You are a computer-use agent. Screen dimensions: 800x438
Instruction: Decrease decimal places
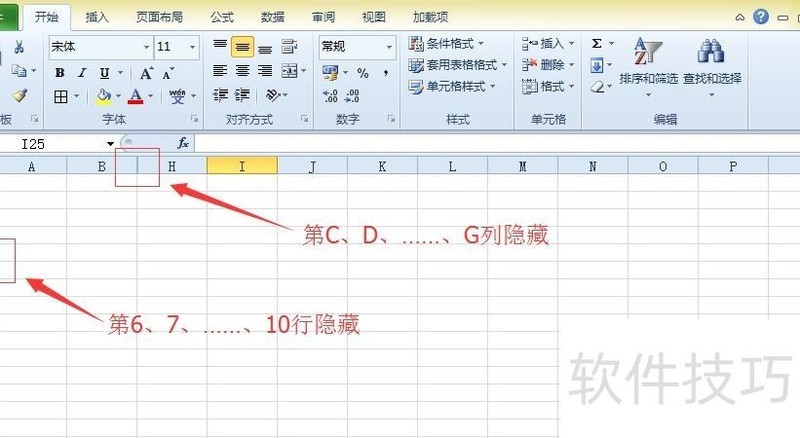coord(352,96)
